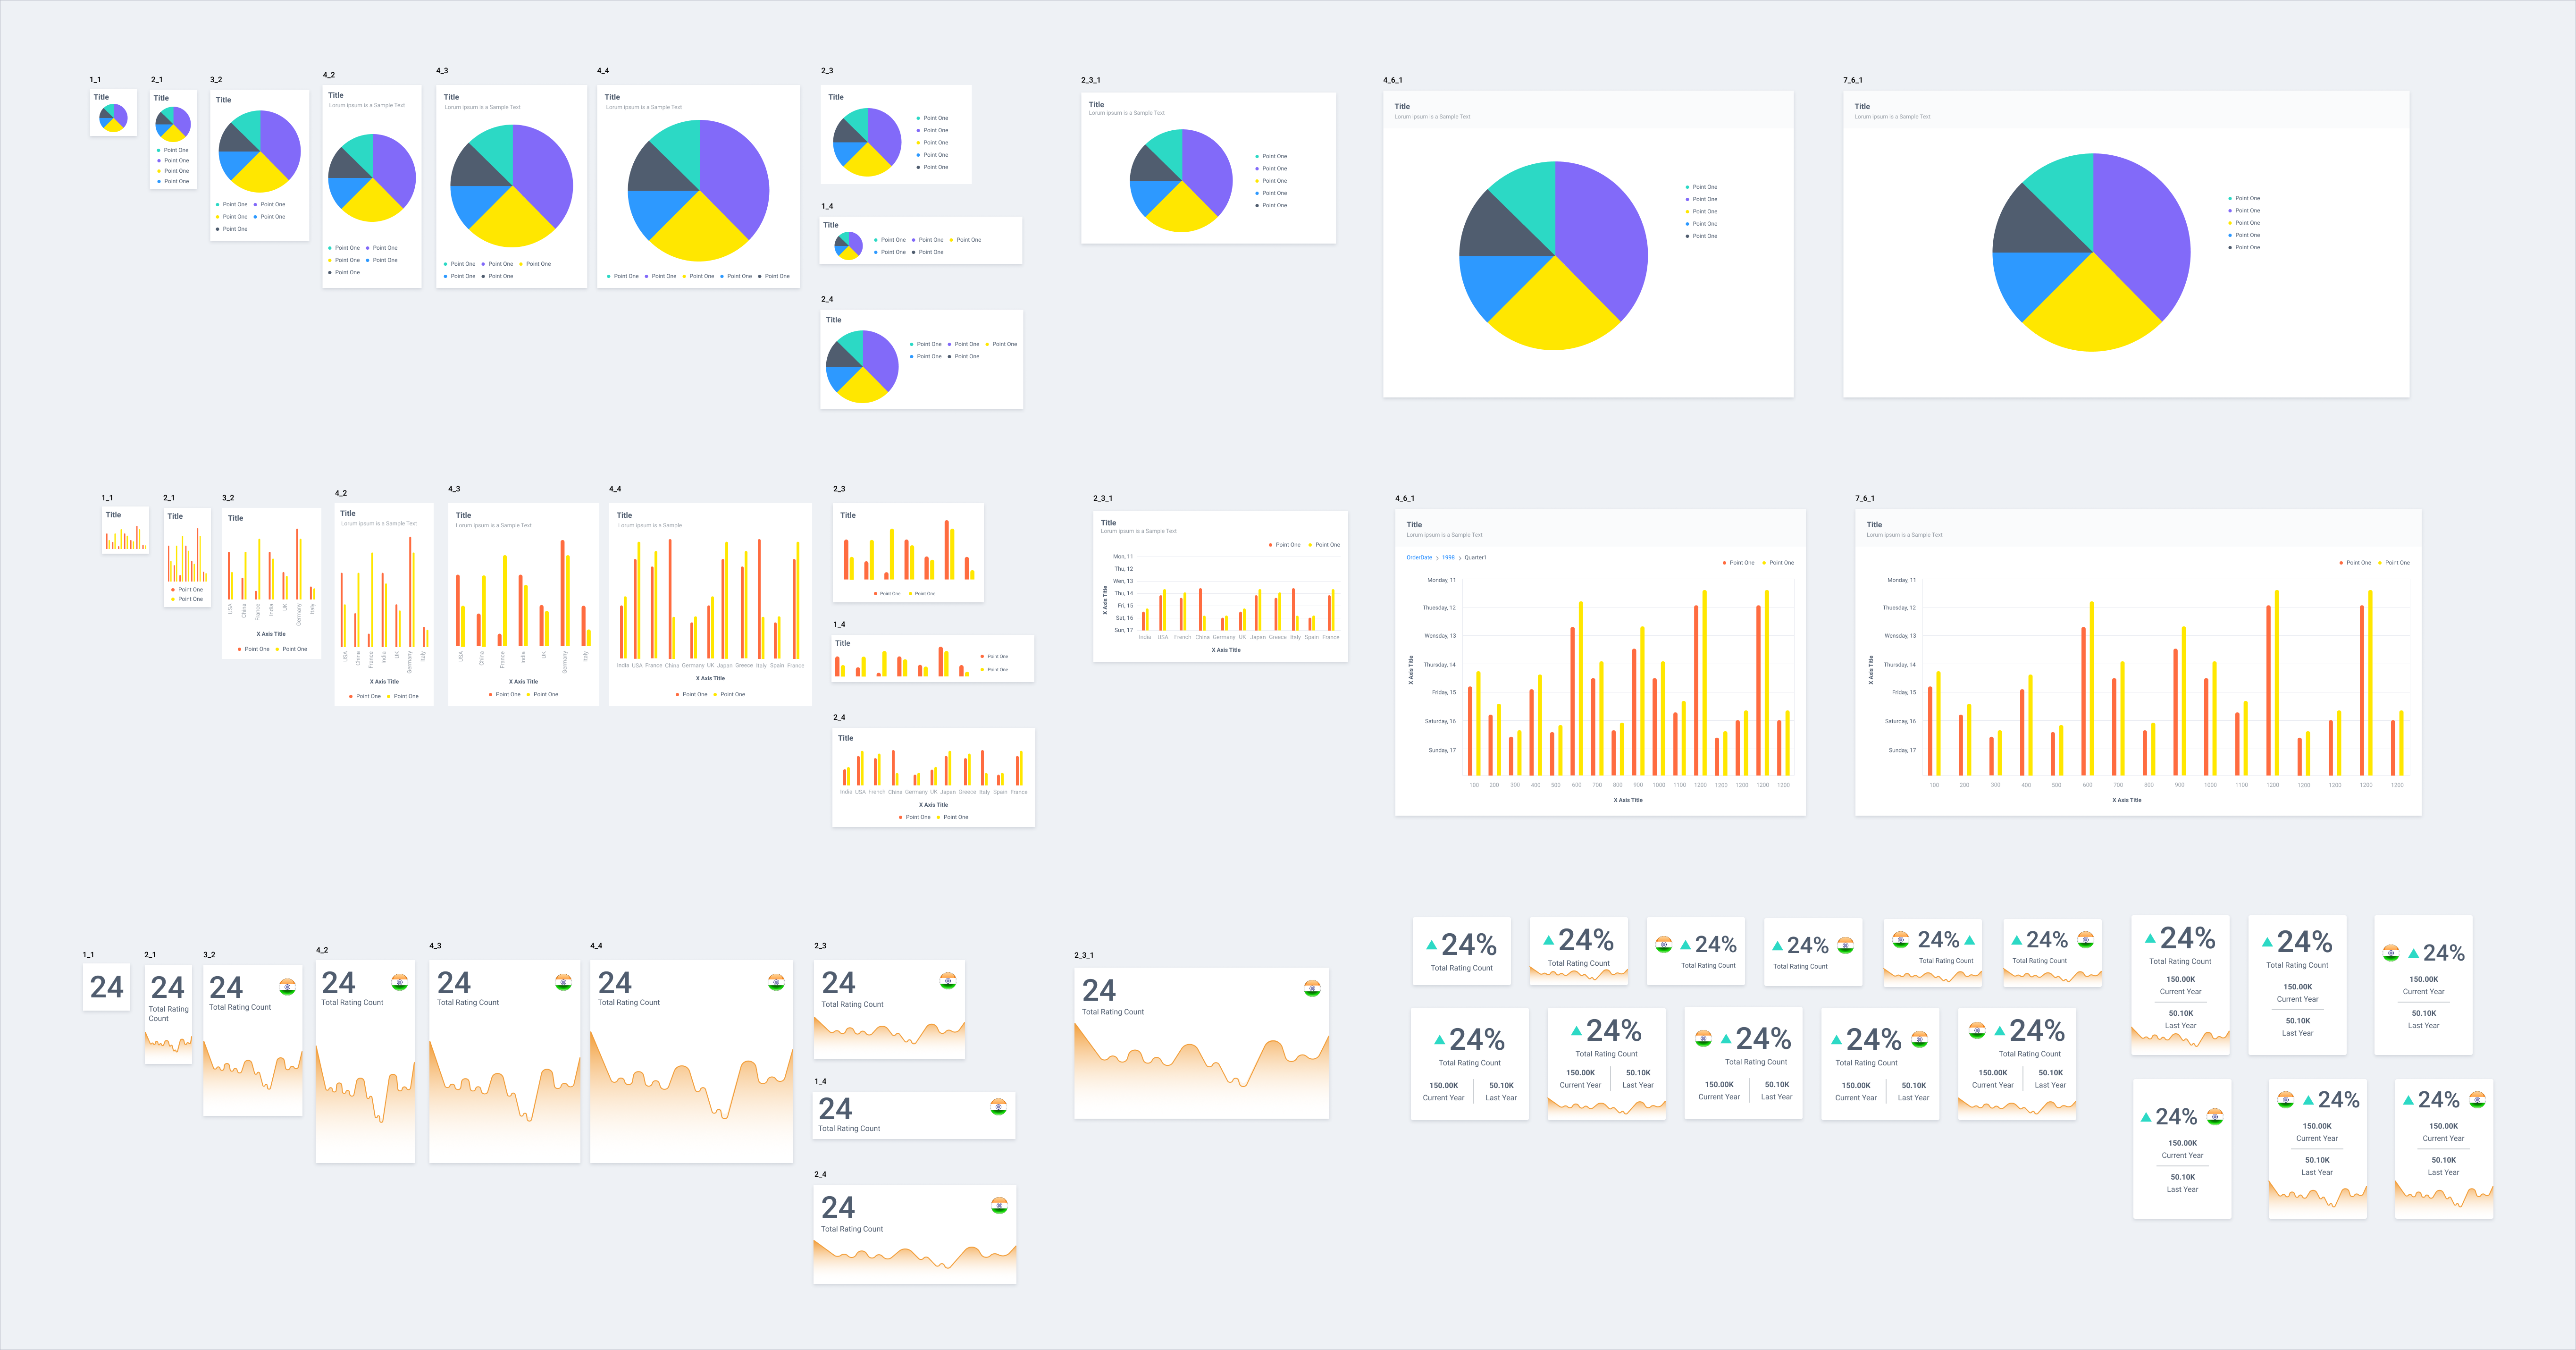
Task: Open OrderDate breadcrumb link in bar chart 4_6_1
Action: tap(1419, 558)
